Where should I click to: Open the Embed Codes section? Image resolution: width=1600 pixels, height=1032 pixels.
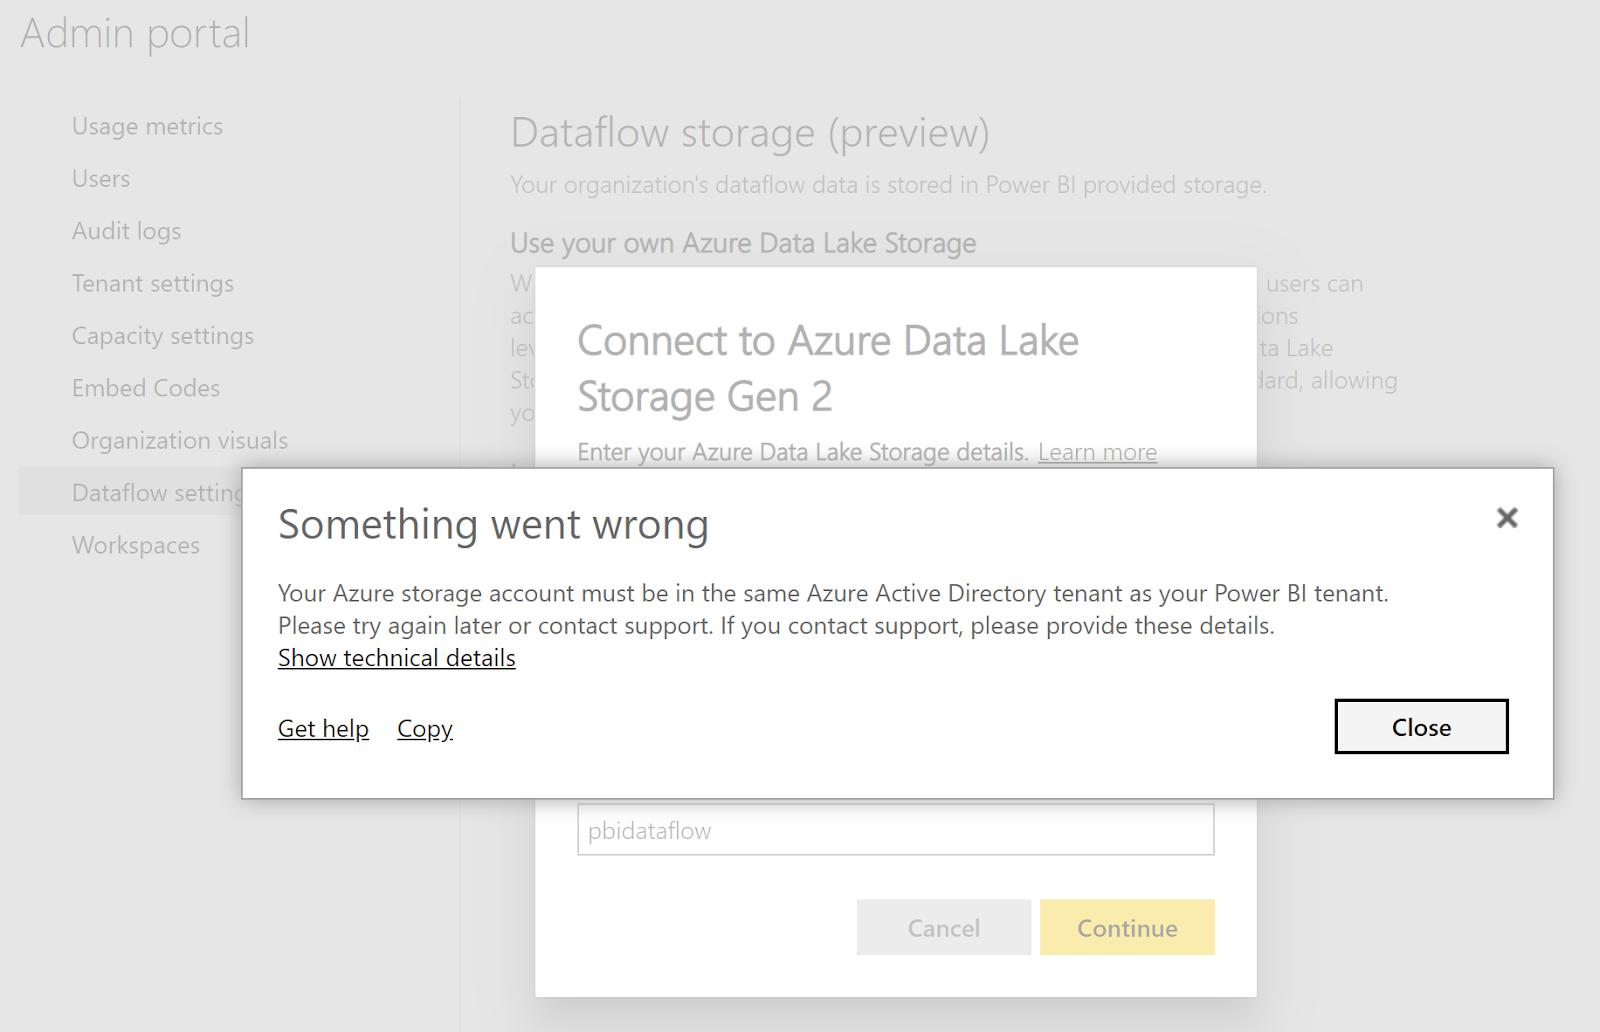(x=145, y=388)
